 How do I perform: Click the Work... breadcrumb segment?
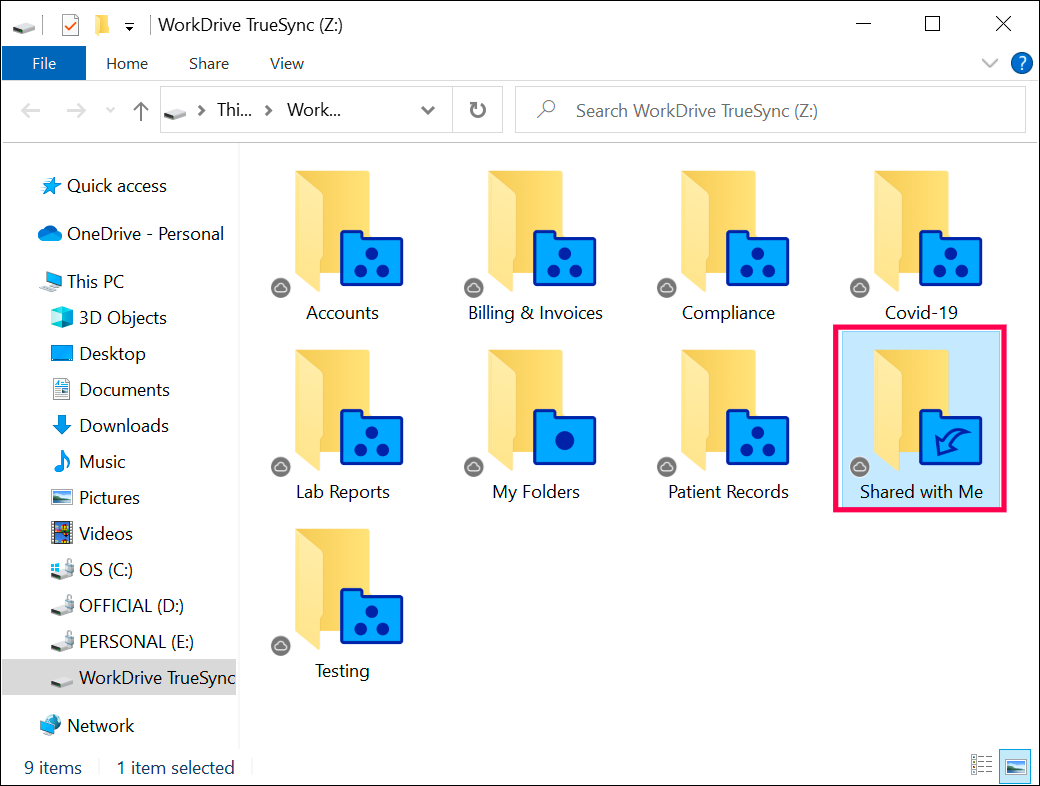click(x=314, y=110)
